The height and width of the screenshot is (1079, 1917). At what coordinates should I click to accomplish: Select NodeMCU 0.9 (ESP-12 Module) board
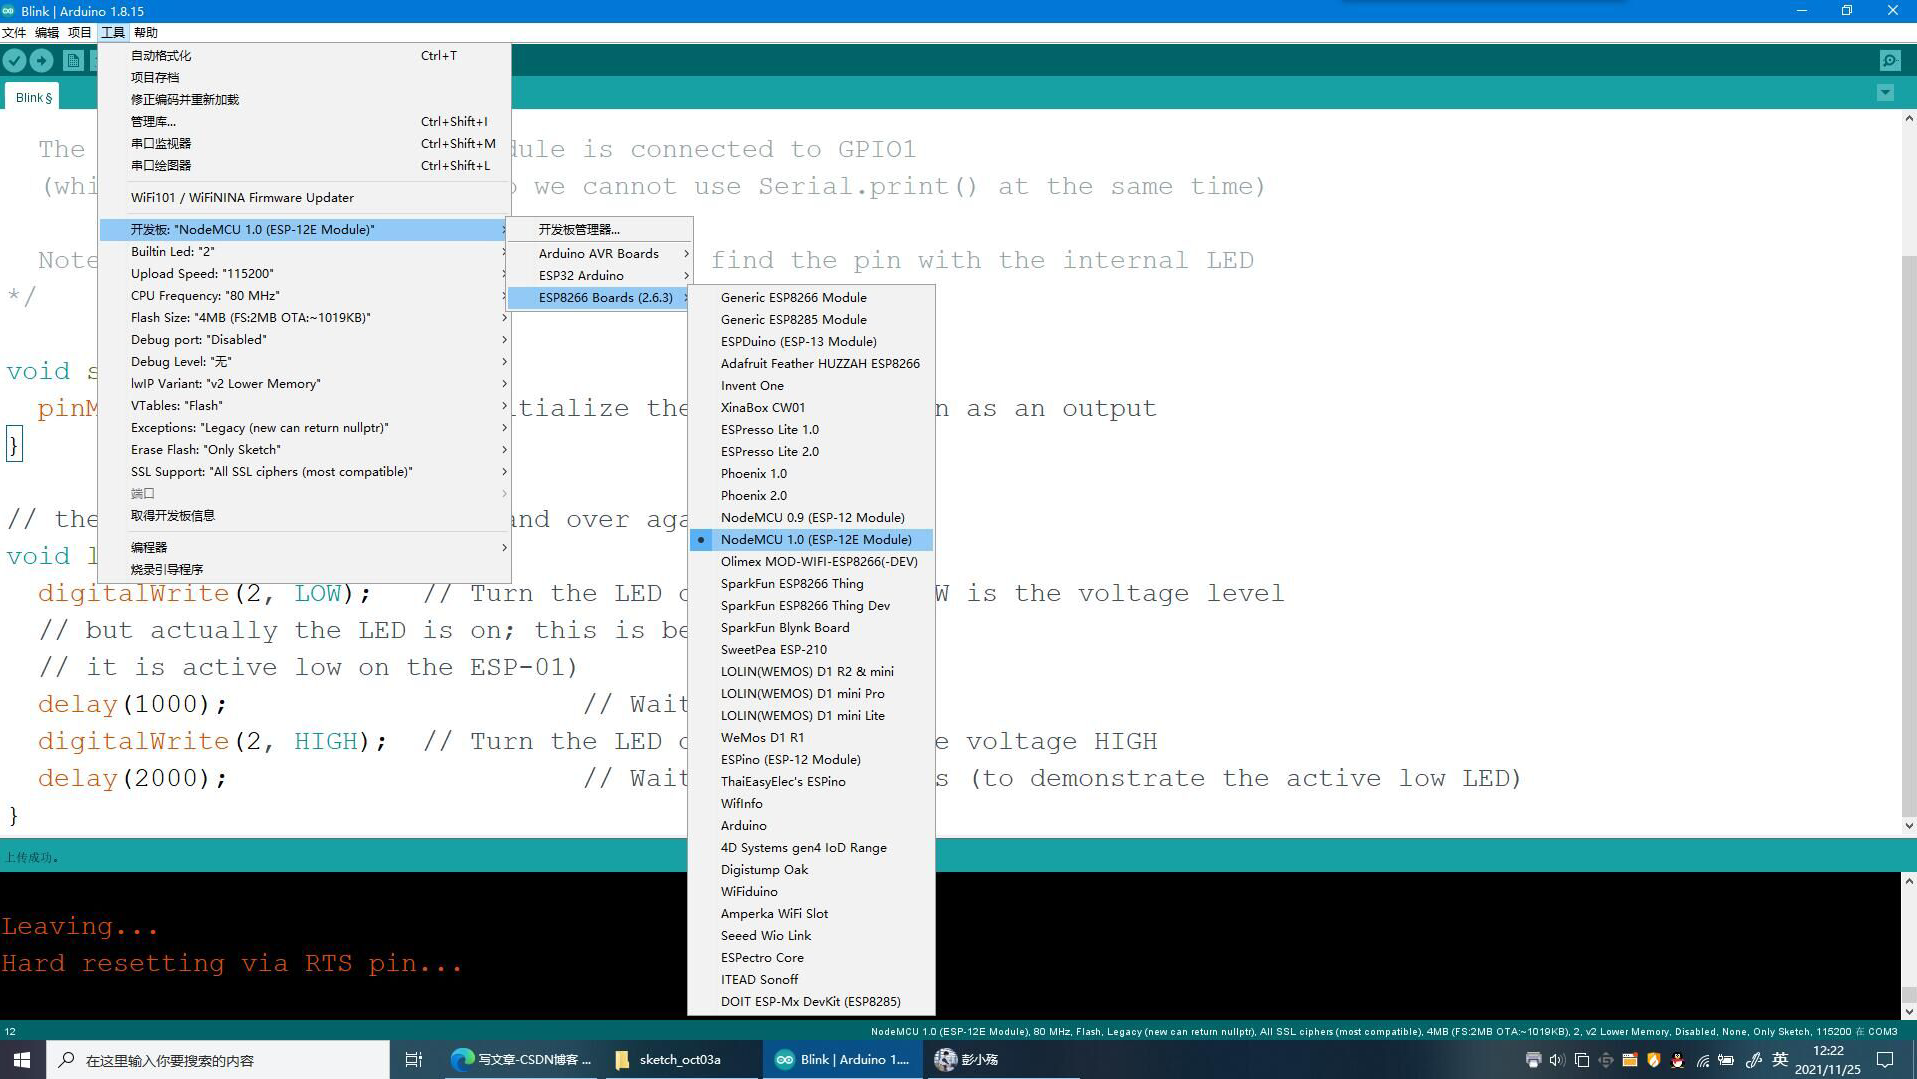pyautogui.click(x=812, y=518)
